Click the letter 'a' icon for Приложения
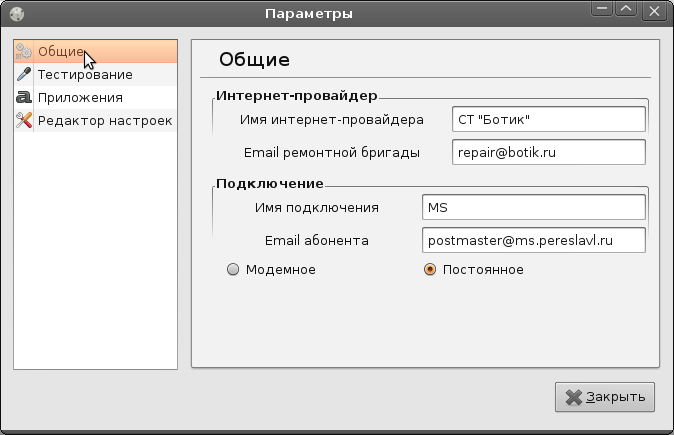 [x=24, y=97]
